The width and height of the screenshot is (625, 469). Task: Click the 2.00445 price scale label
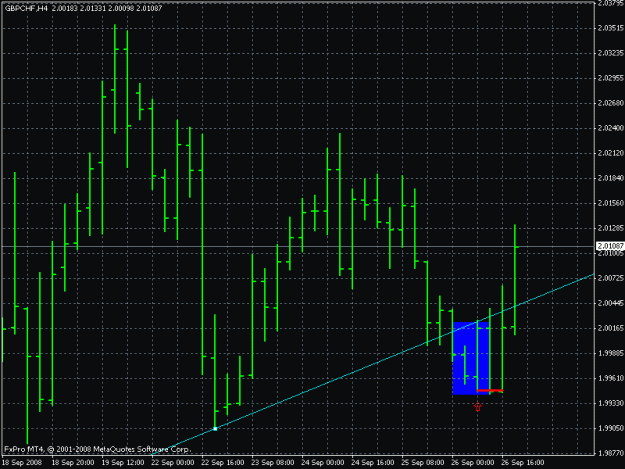611,303
